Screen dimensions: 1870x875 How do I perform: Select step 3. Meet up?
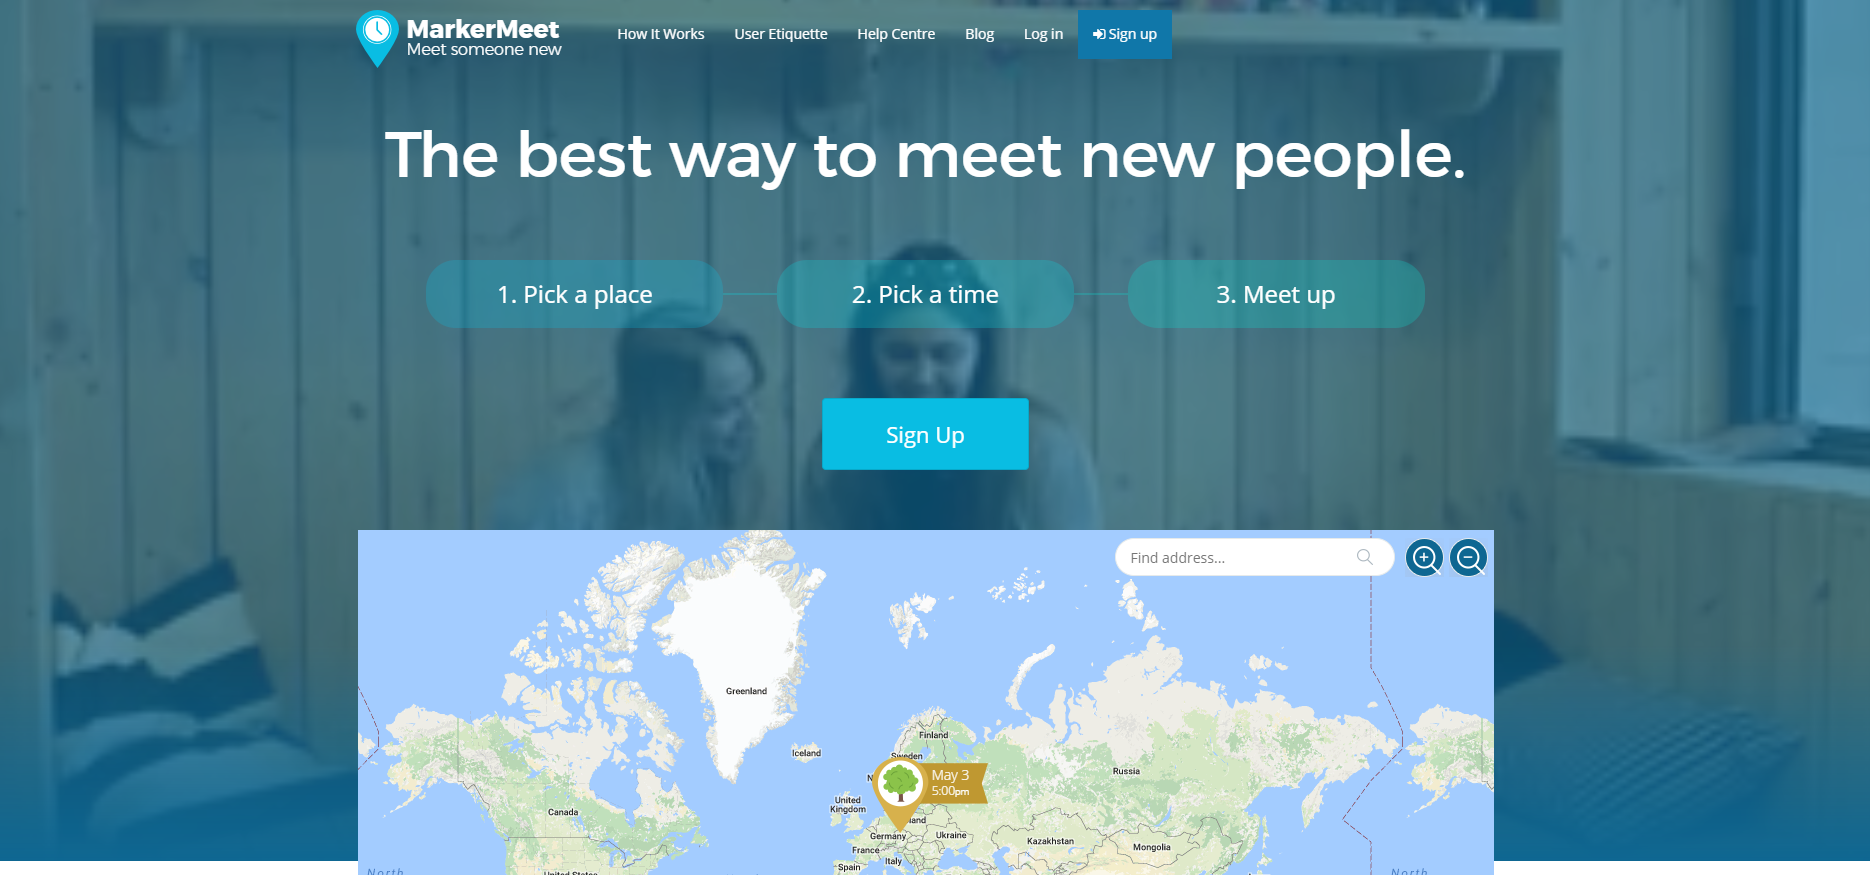click(x=1276, y=294)
